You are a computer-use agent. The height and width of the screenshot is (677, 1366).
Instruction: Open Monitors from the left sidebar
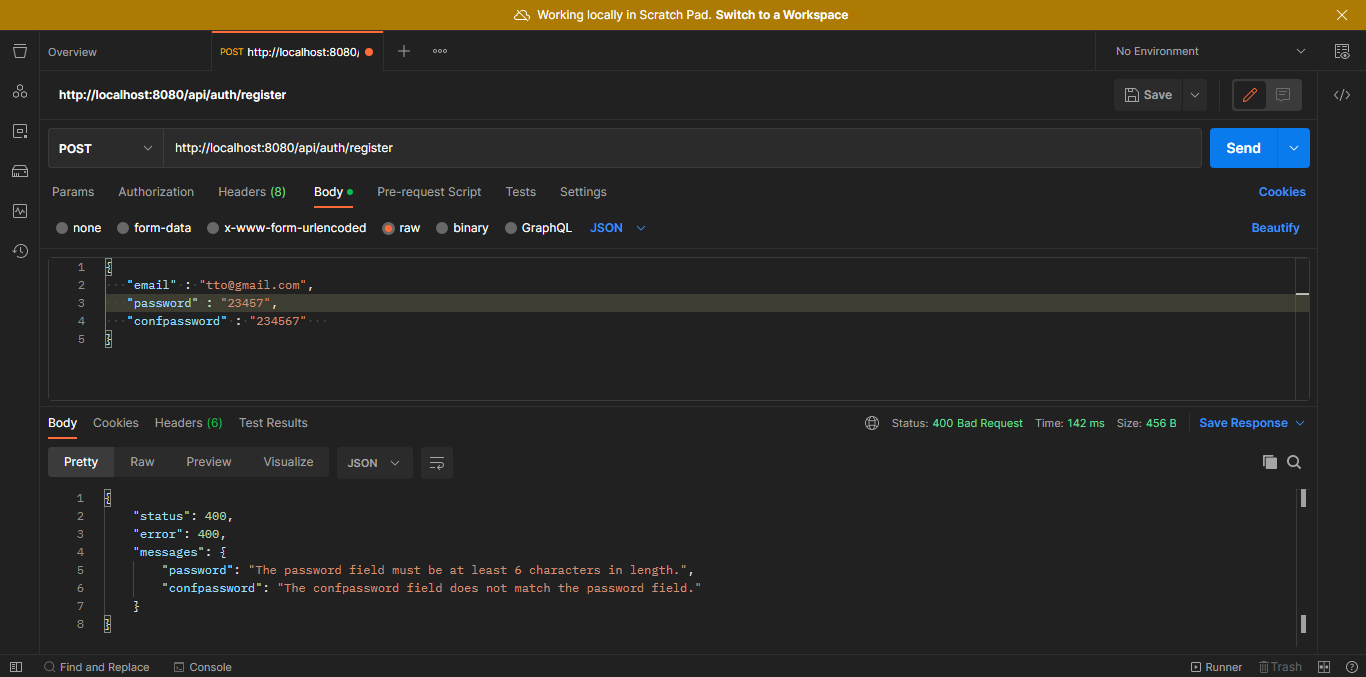[x=19, y=211]
